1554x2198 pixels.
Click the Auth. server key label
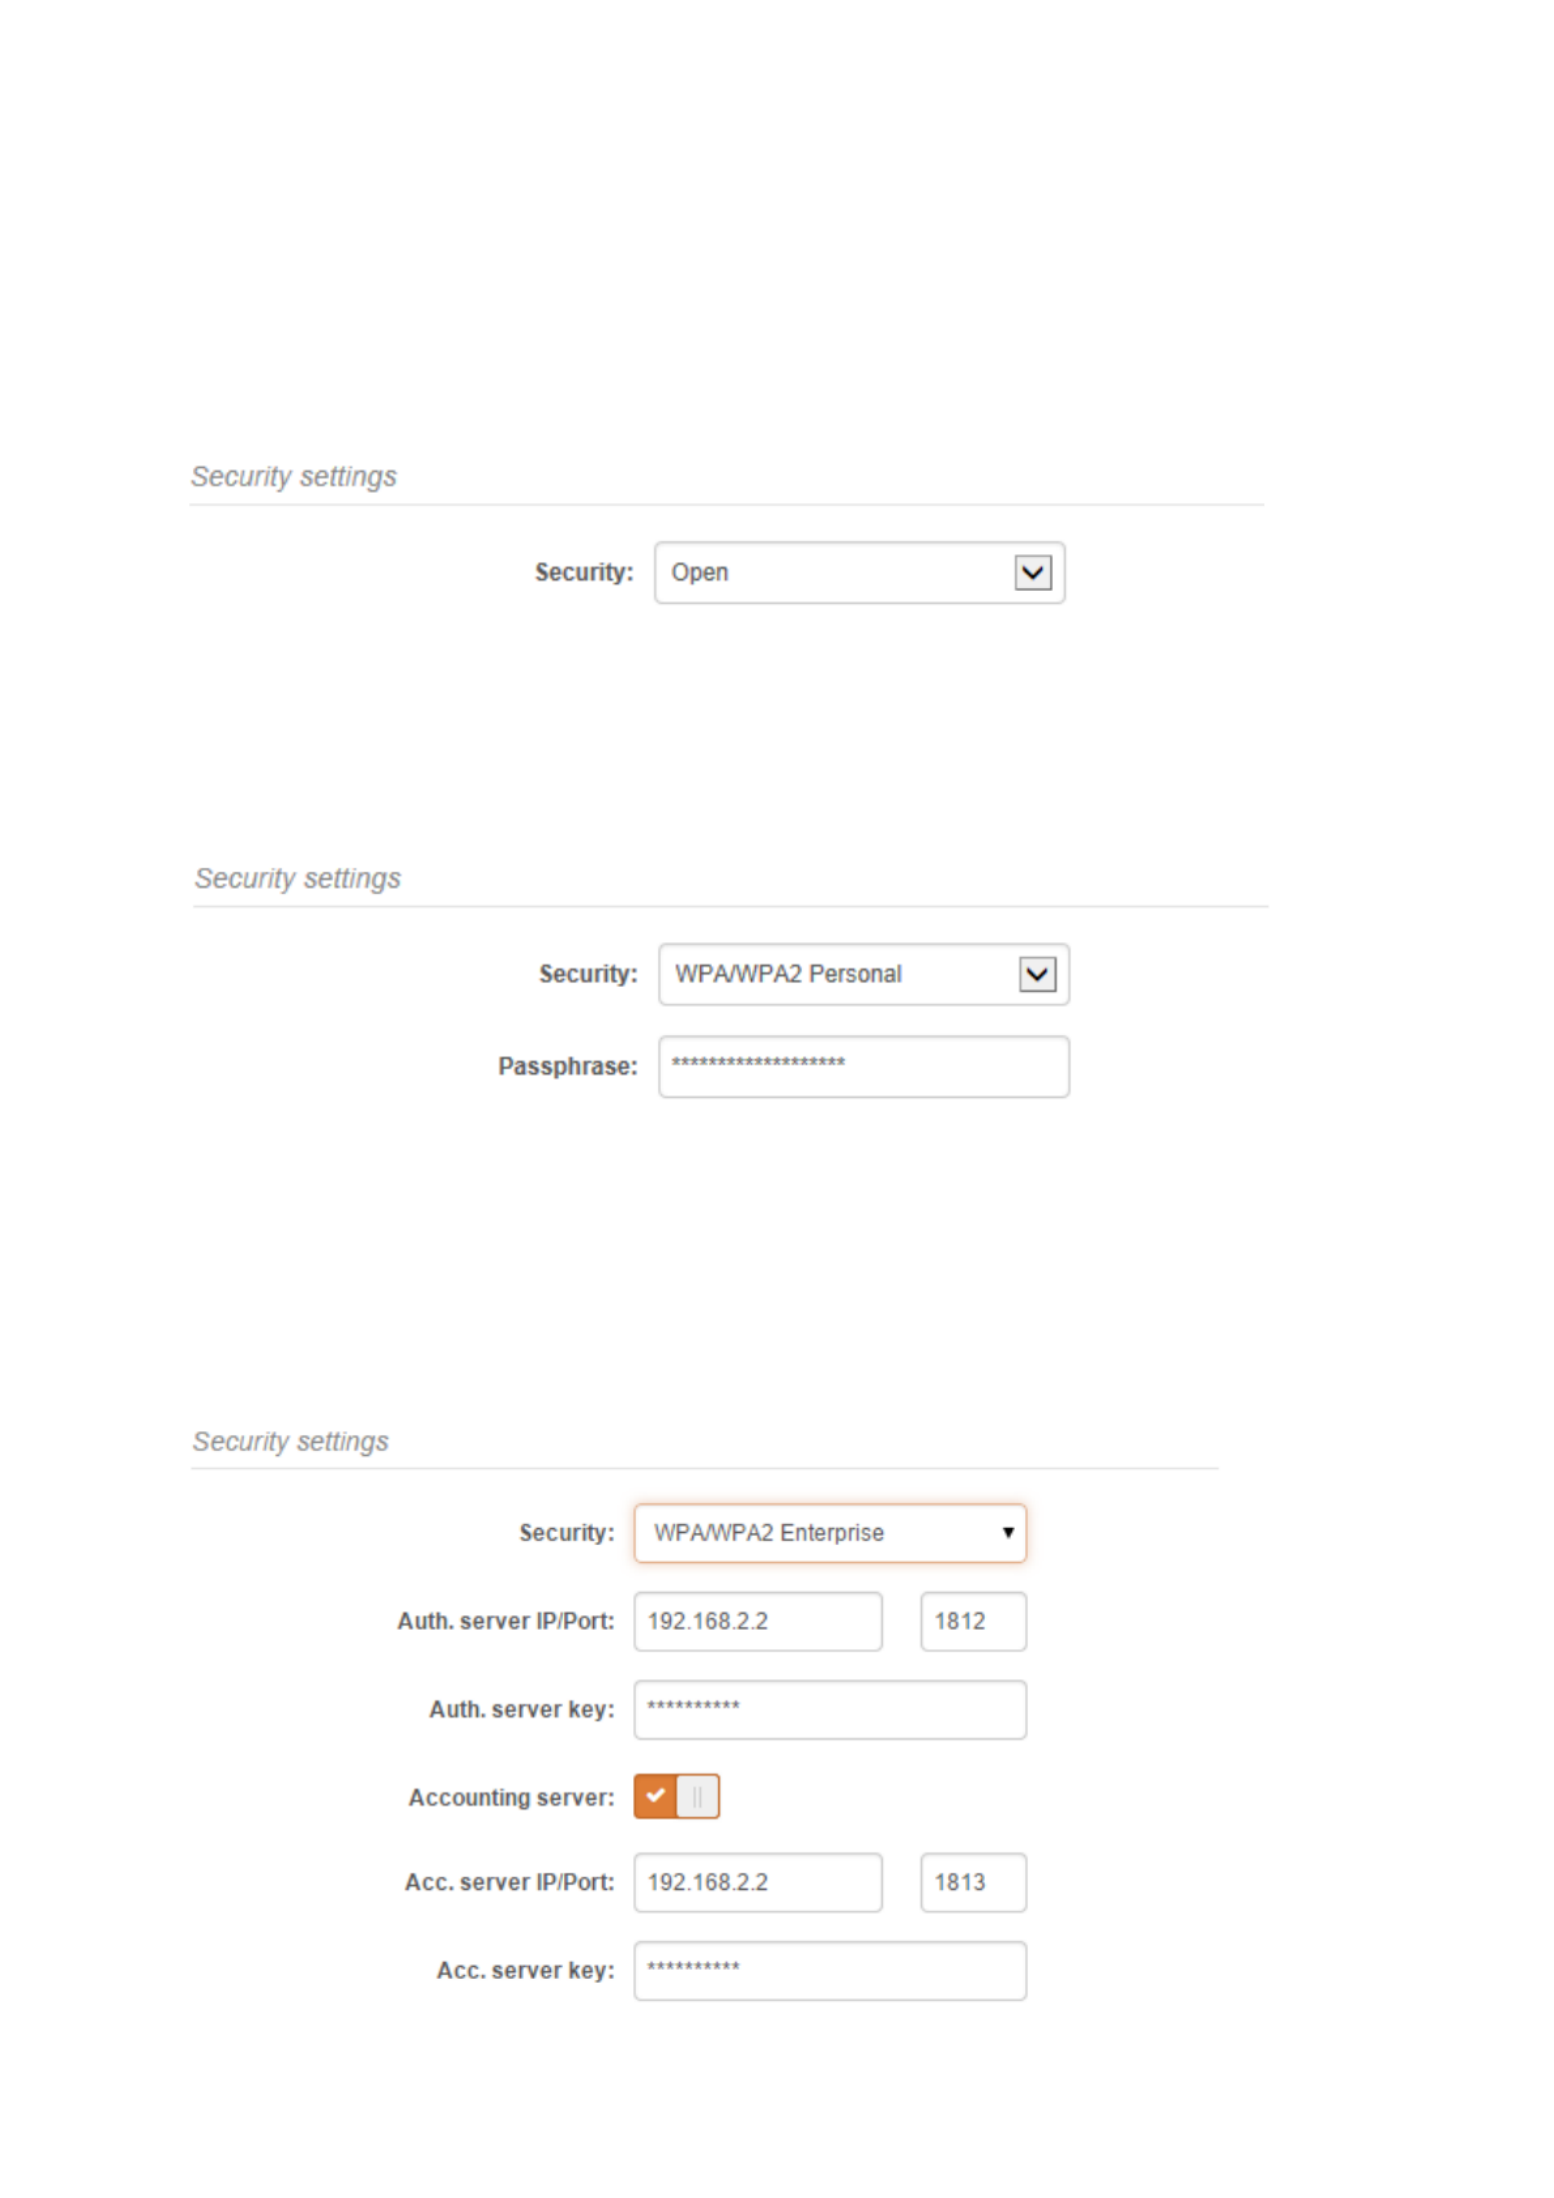pos(521,1709)
